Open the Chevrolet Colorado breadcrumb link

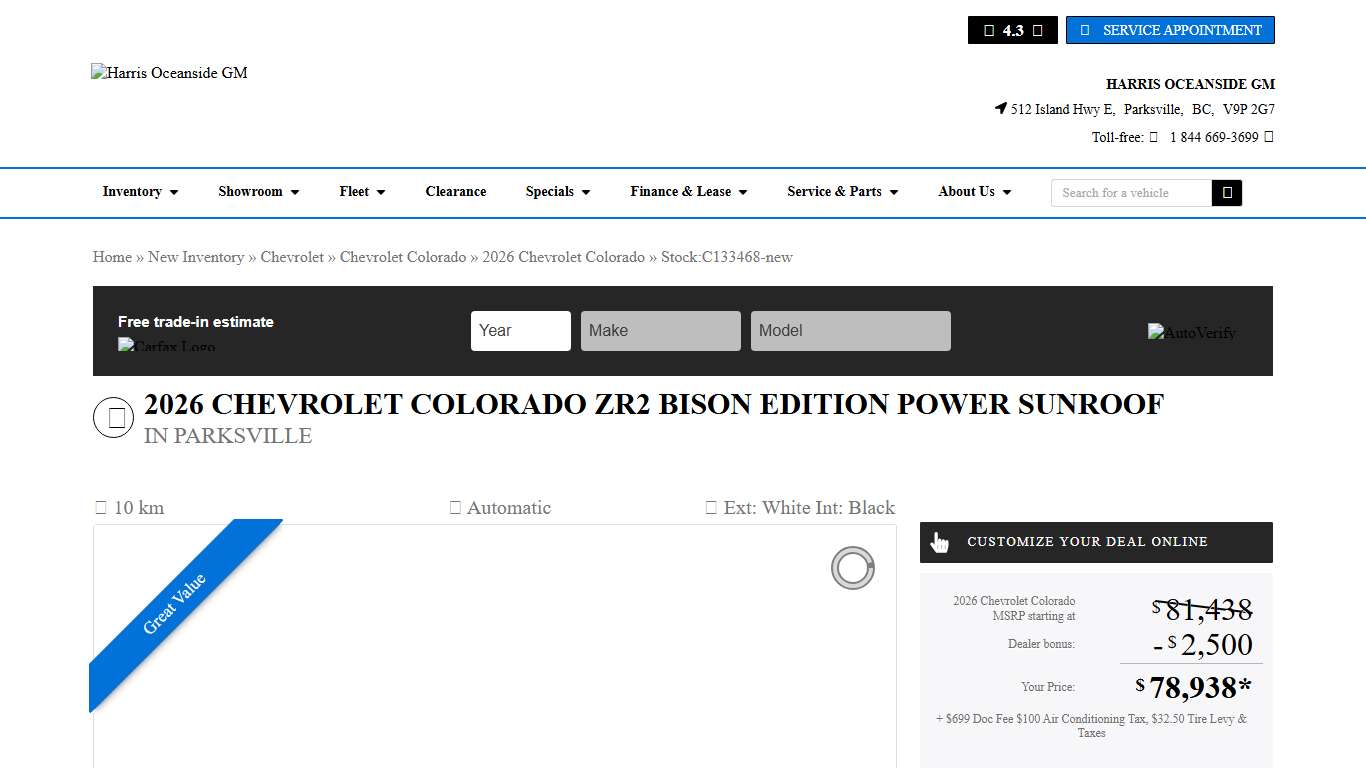coord(403,257)
